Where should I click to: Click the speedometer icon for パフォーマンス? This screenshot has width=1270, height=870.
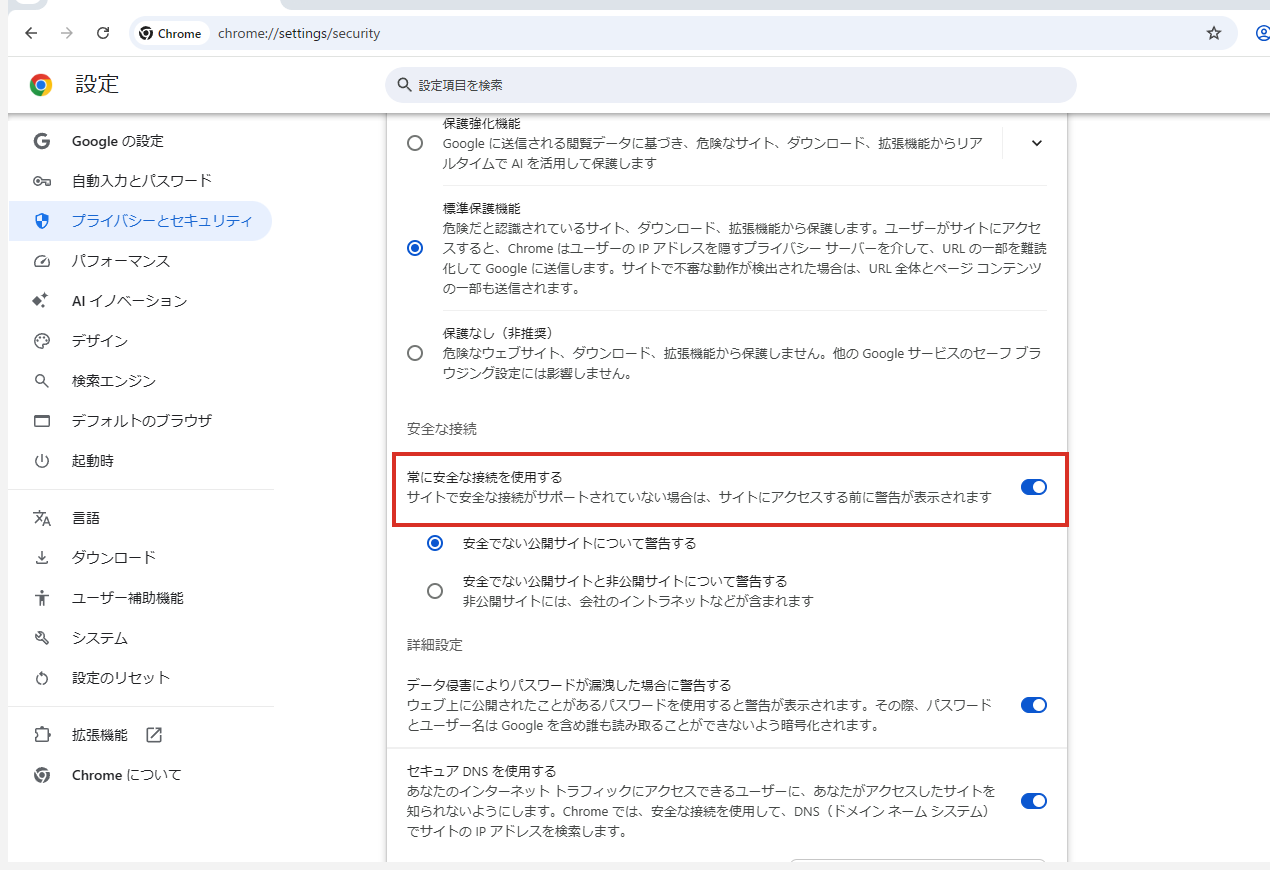[41, 261]
